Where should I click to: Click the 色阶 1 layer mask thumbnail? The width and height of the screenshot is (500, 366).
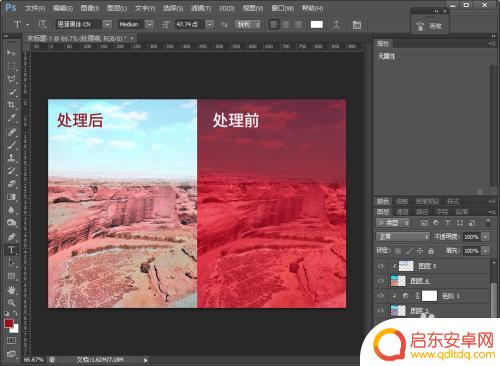pos(429,296)
